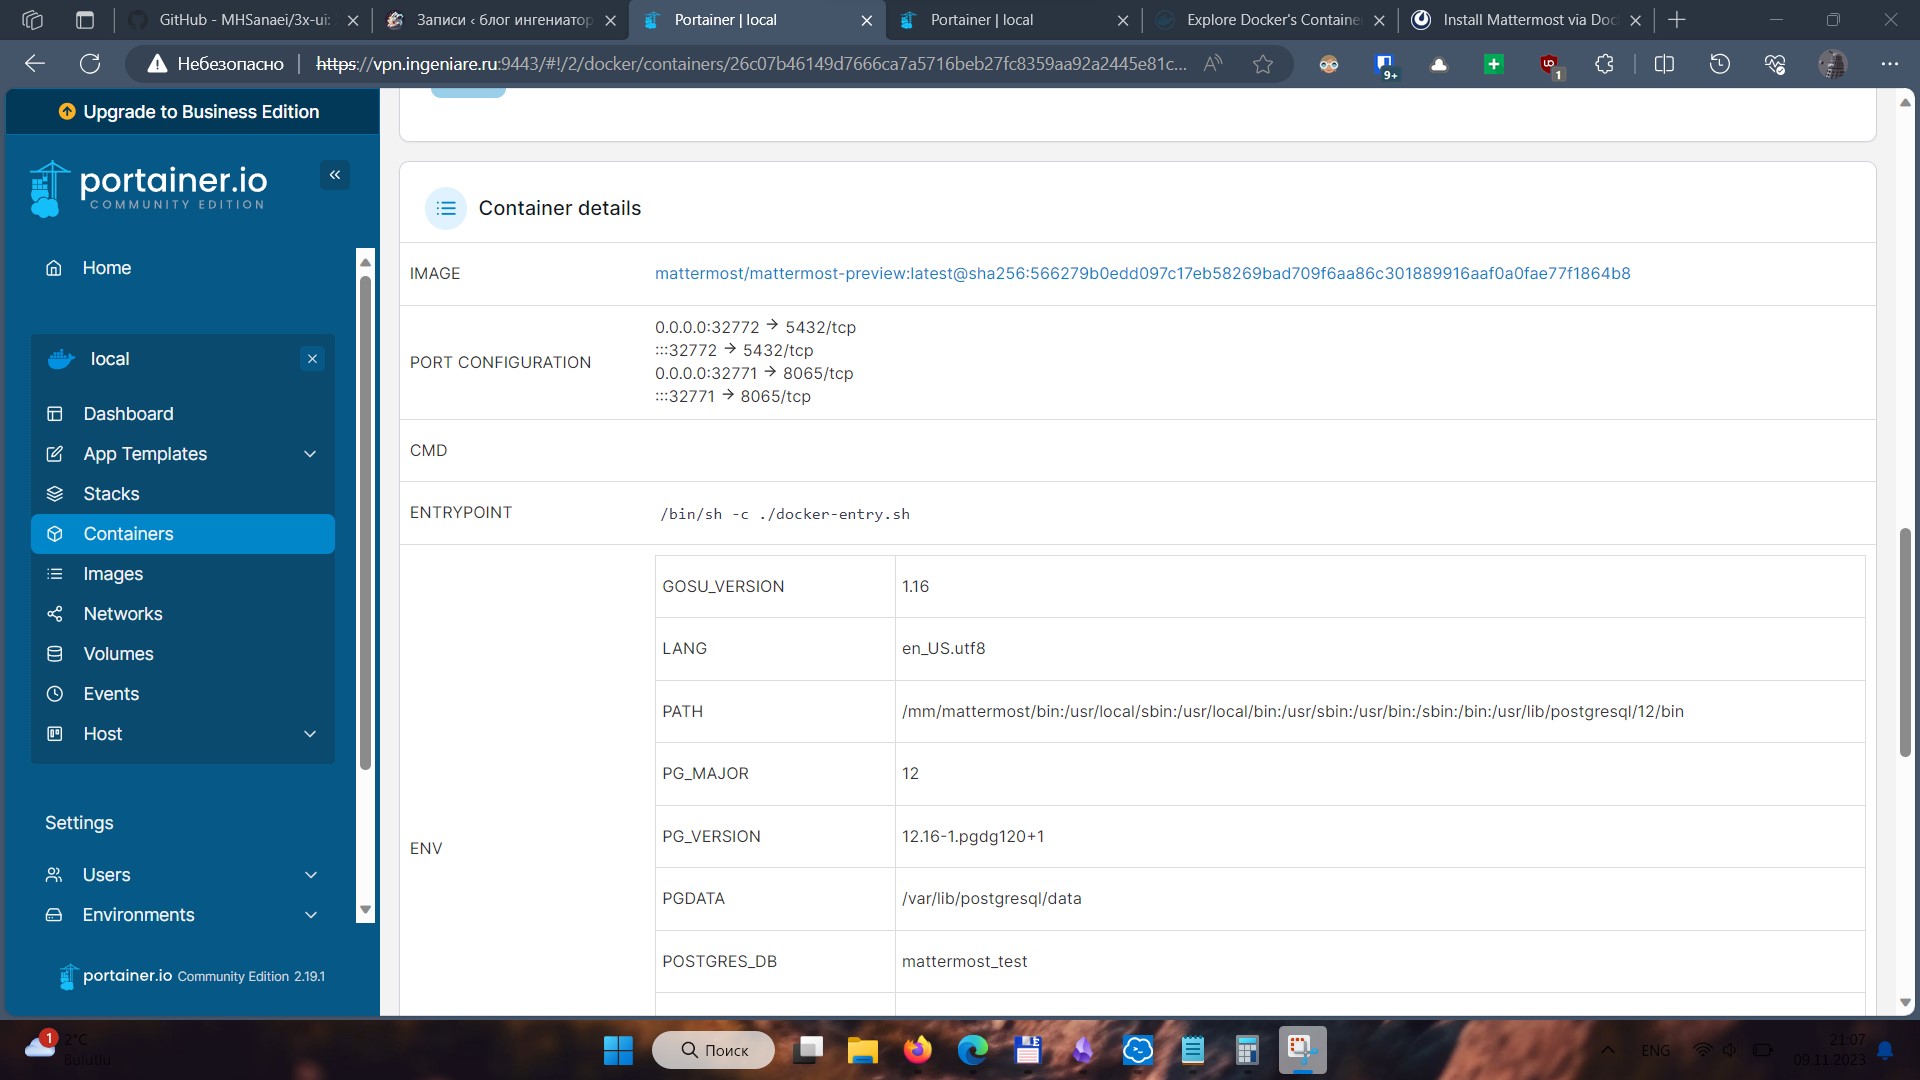Open the mattermost-preview image link
Viewport: 1920px width, 1080px height.
[1142, 273]
